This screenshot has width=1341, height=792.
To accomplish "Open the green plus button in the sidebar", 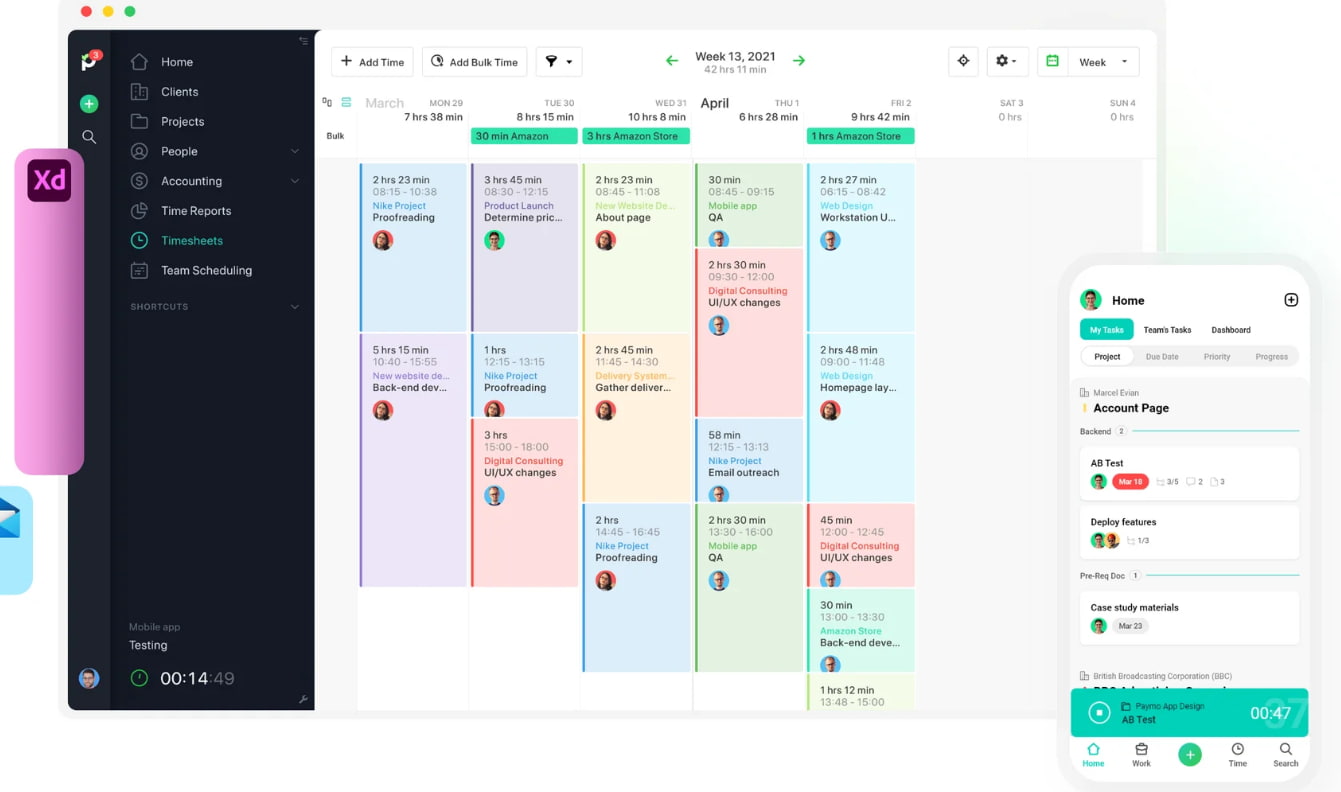I will click(x=88, y=103).
